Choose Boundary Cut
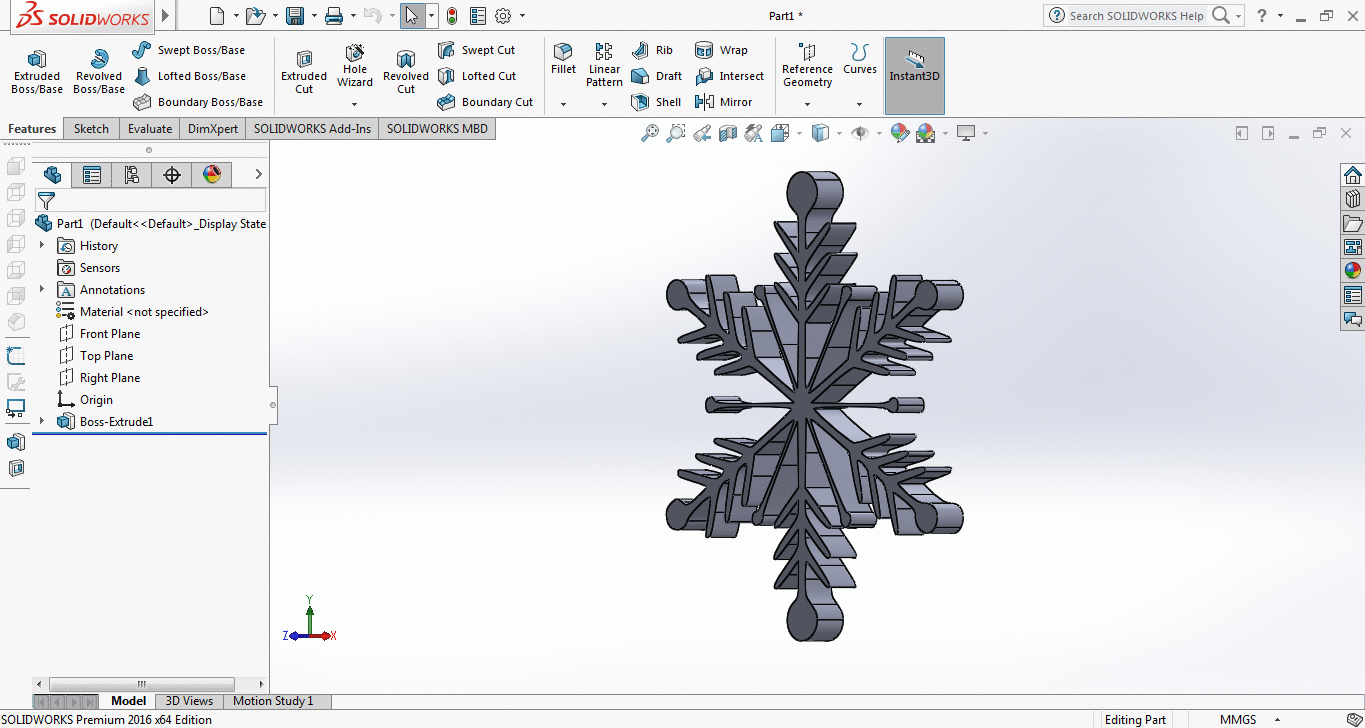The height and width of the screenshot is (728, 1365). [486, 102]
